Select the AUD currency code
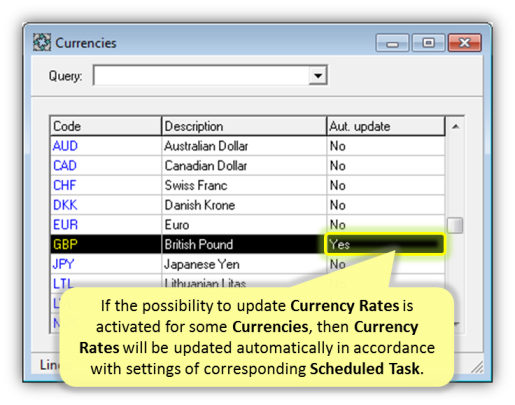 [65, 146]
